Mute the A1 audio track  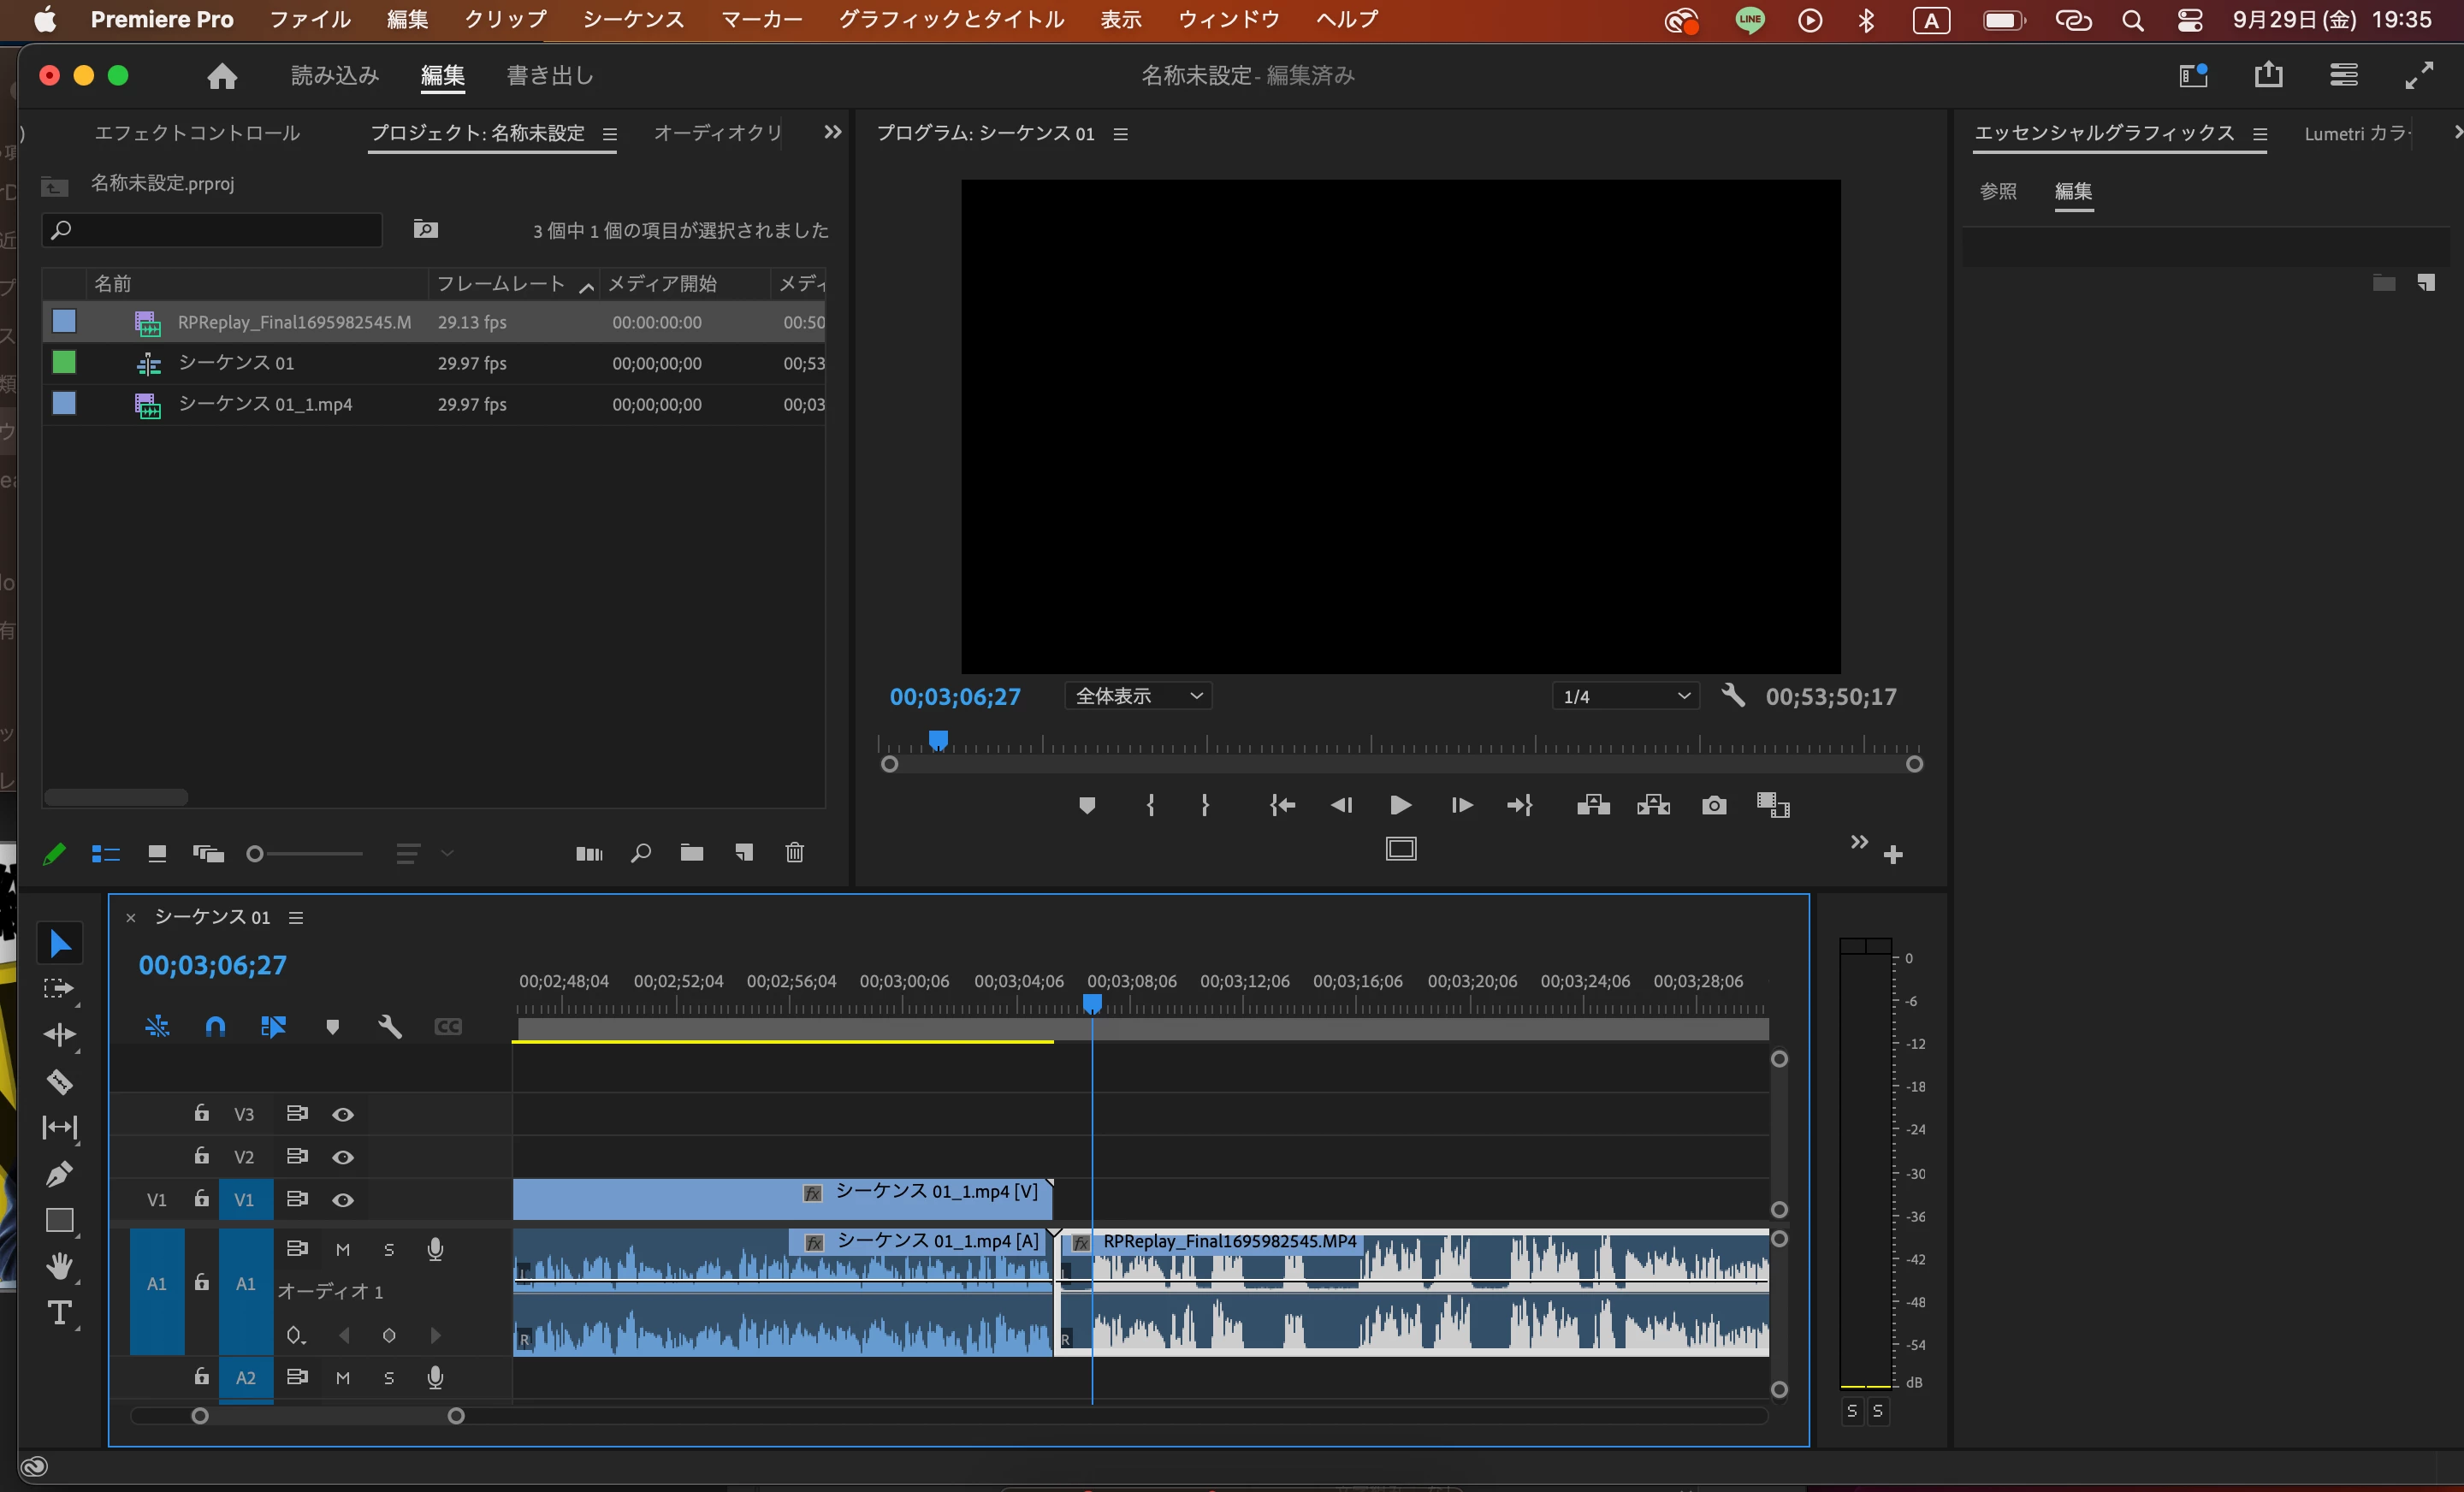pyautogui.click(x=343, y=1250)
